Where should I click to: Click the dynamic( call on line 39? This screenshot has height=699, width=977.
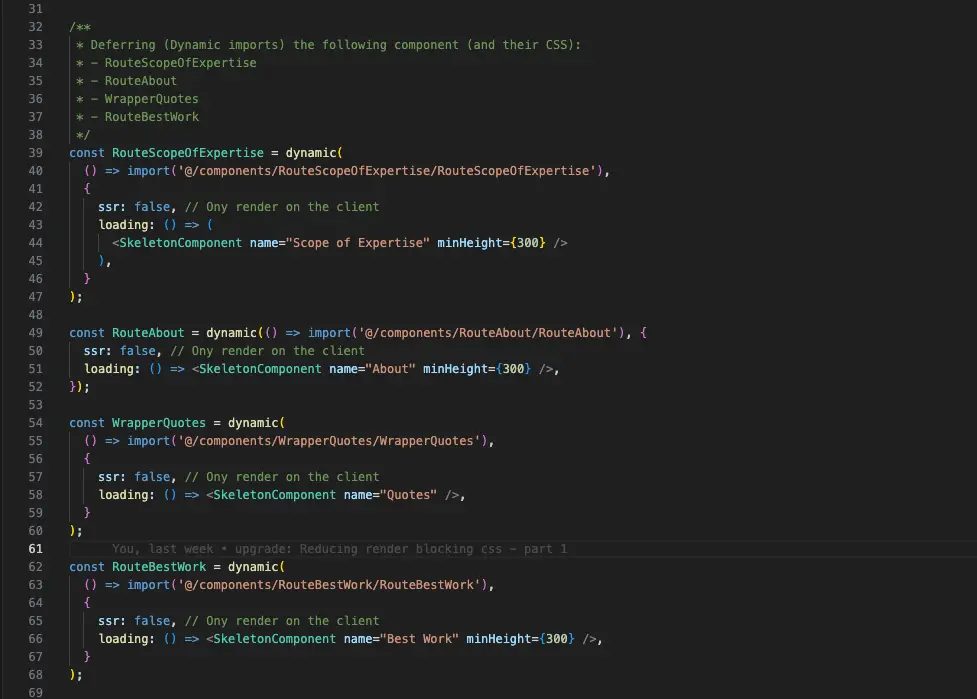point(314,153)
